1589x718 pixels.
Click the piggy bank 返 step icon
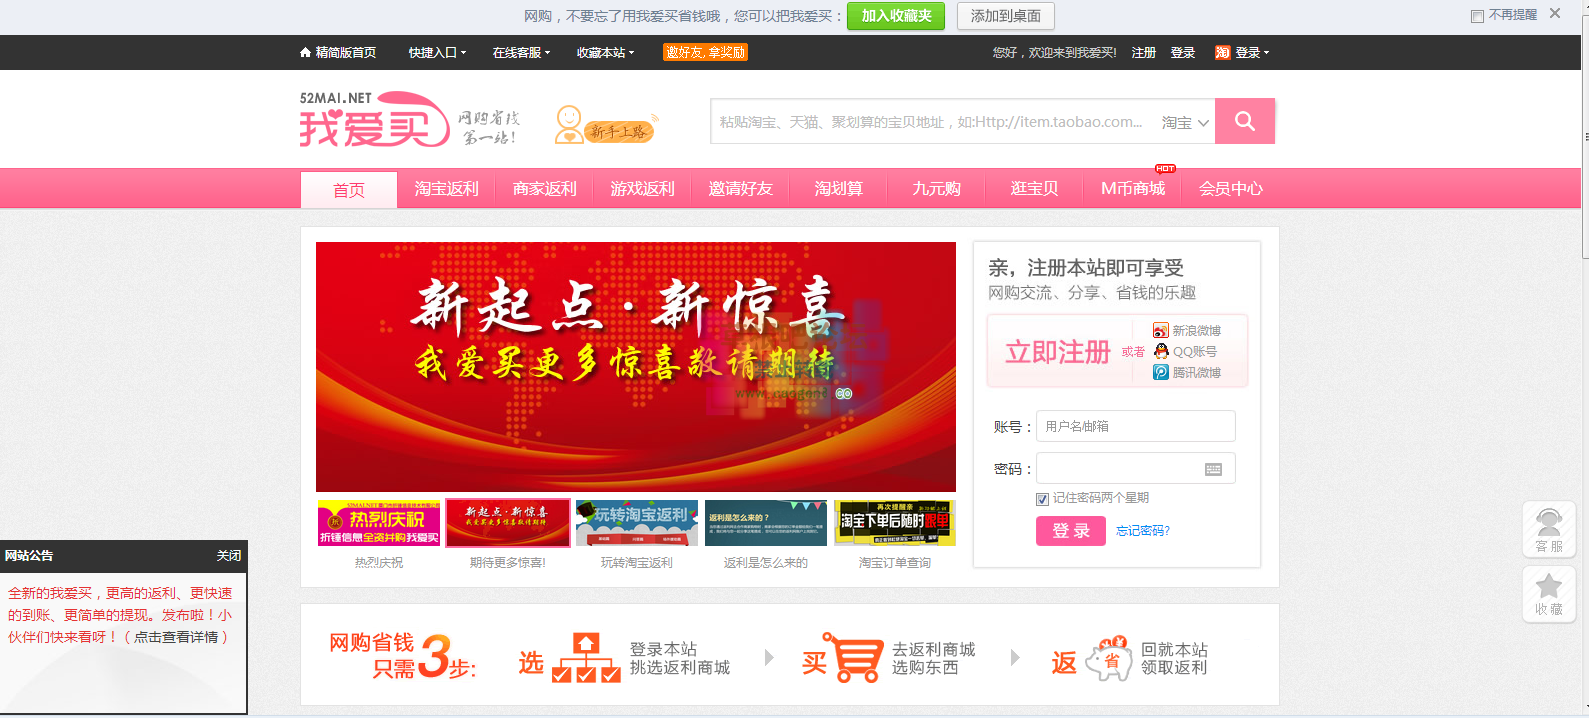click(1109, 659)
